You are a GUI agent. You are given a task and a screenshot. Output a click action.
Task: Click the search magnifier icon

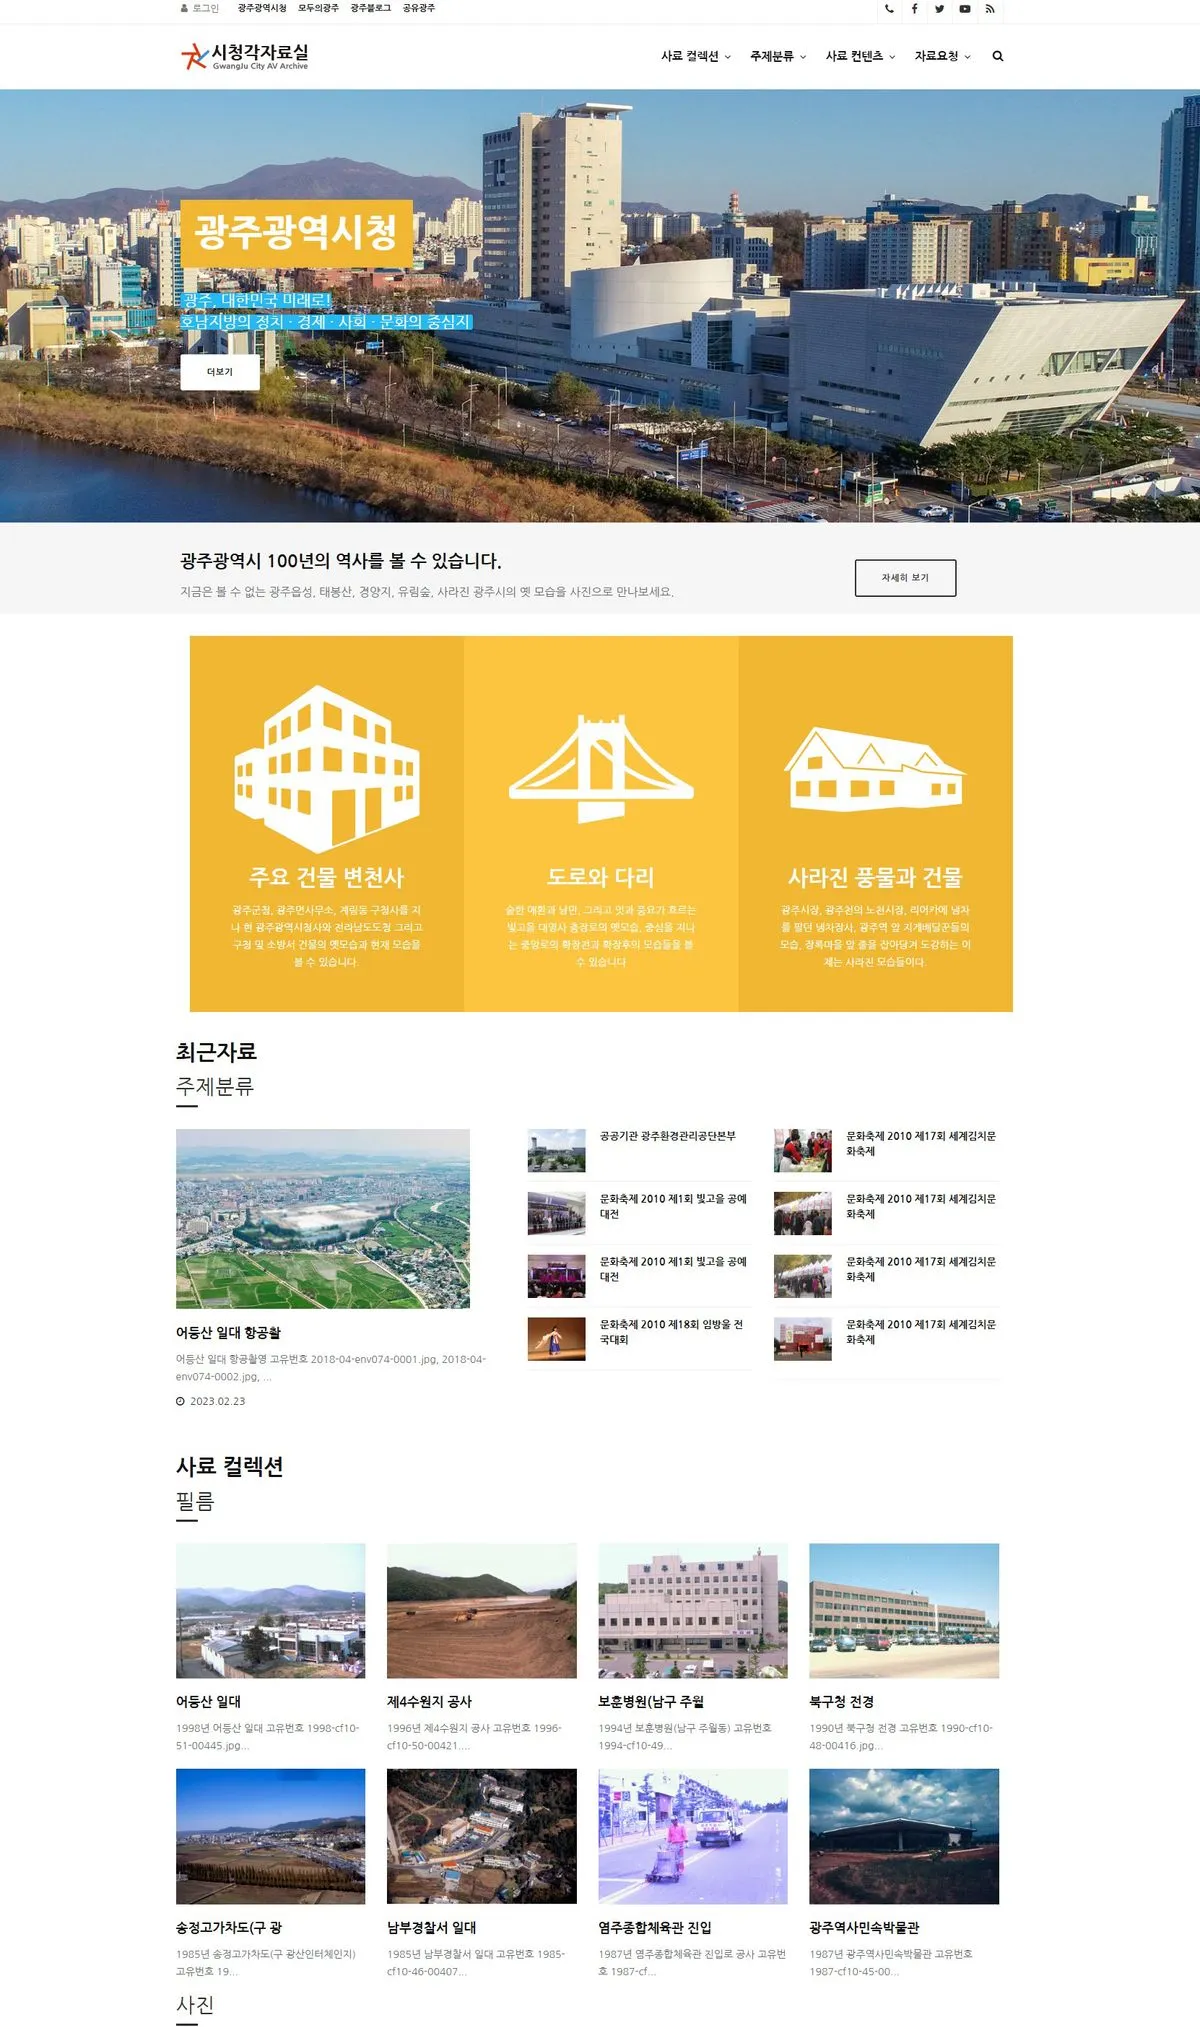tap(997, 56)
